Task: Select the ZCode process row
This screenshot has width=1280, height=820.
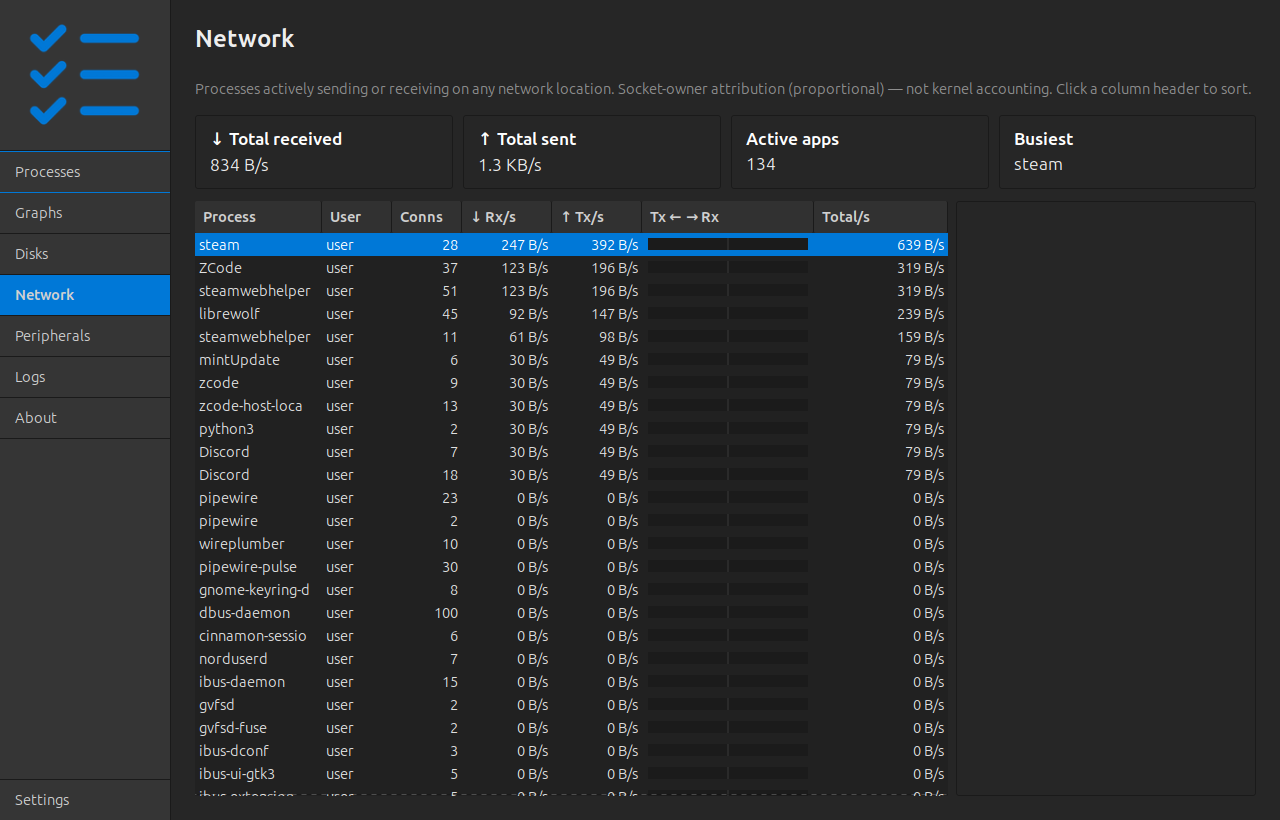Action: pos(571,268)
